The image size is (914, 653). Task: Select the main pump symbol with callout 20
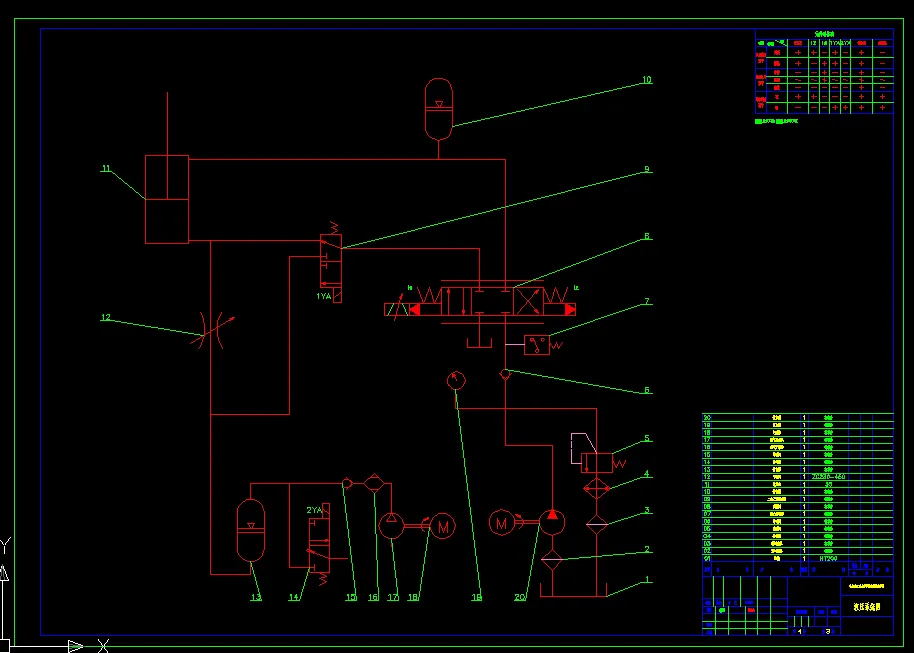pos(551,522)
